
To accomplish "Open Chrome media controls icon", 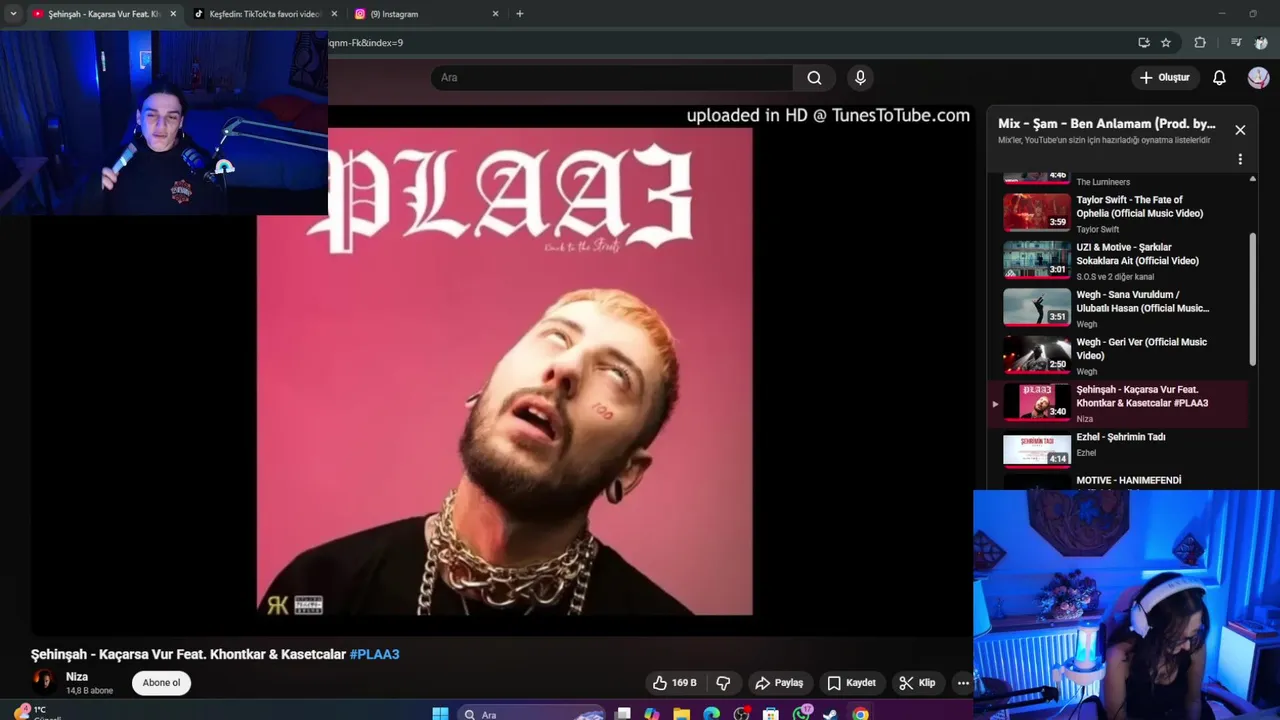I will [1236, 43].
